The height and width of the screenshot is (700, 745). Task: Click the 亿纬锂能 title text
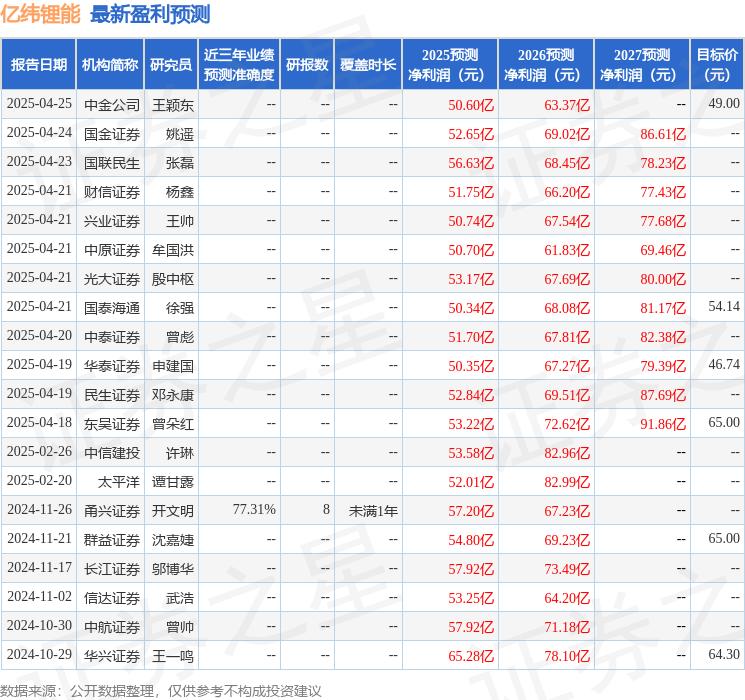click(x=40, y=14)
